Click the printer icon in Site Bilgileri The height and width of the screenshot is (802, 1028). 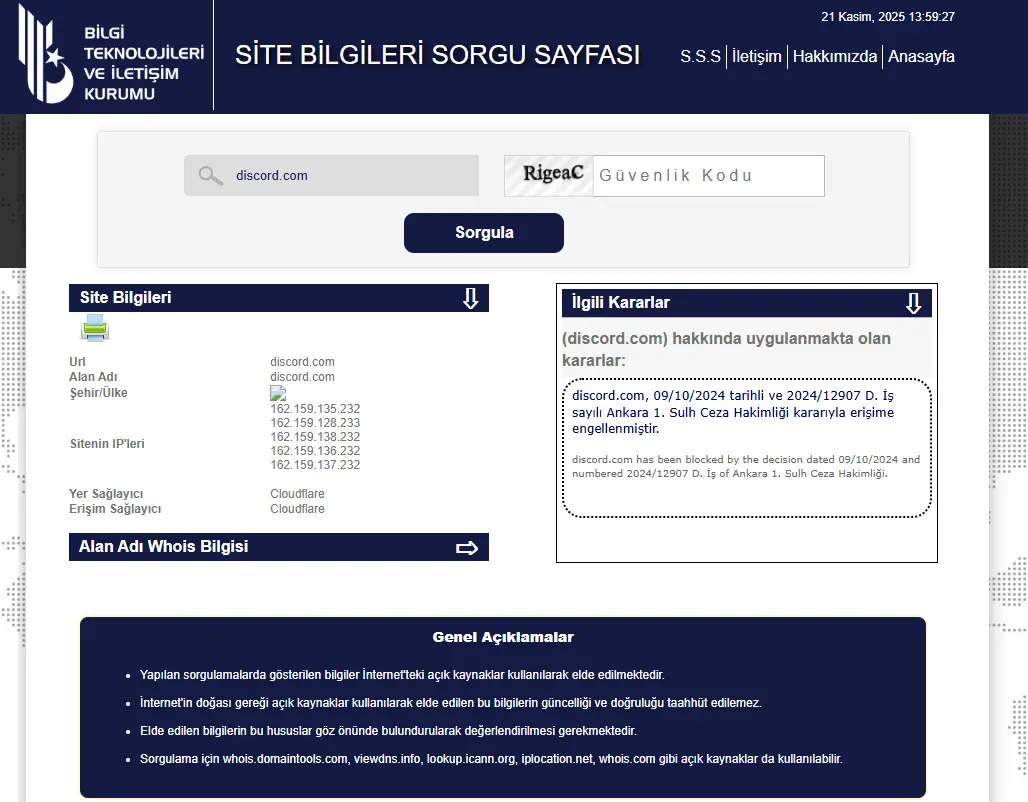click(93, 328)
